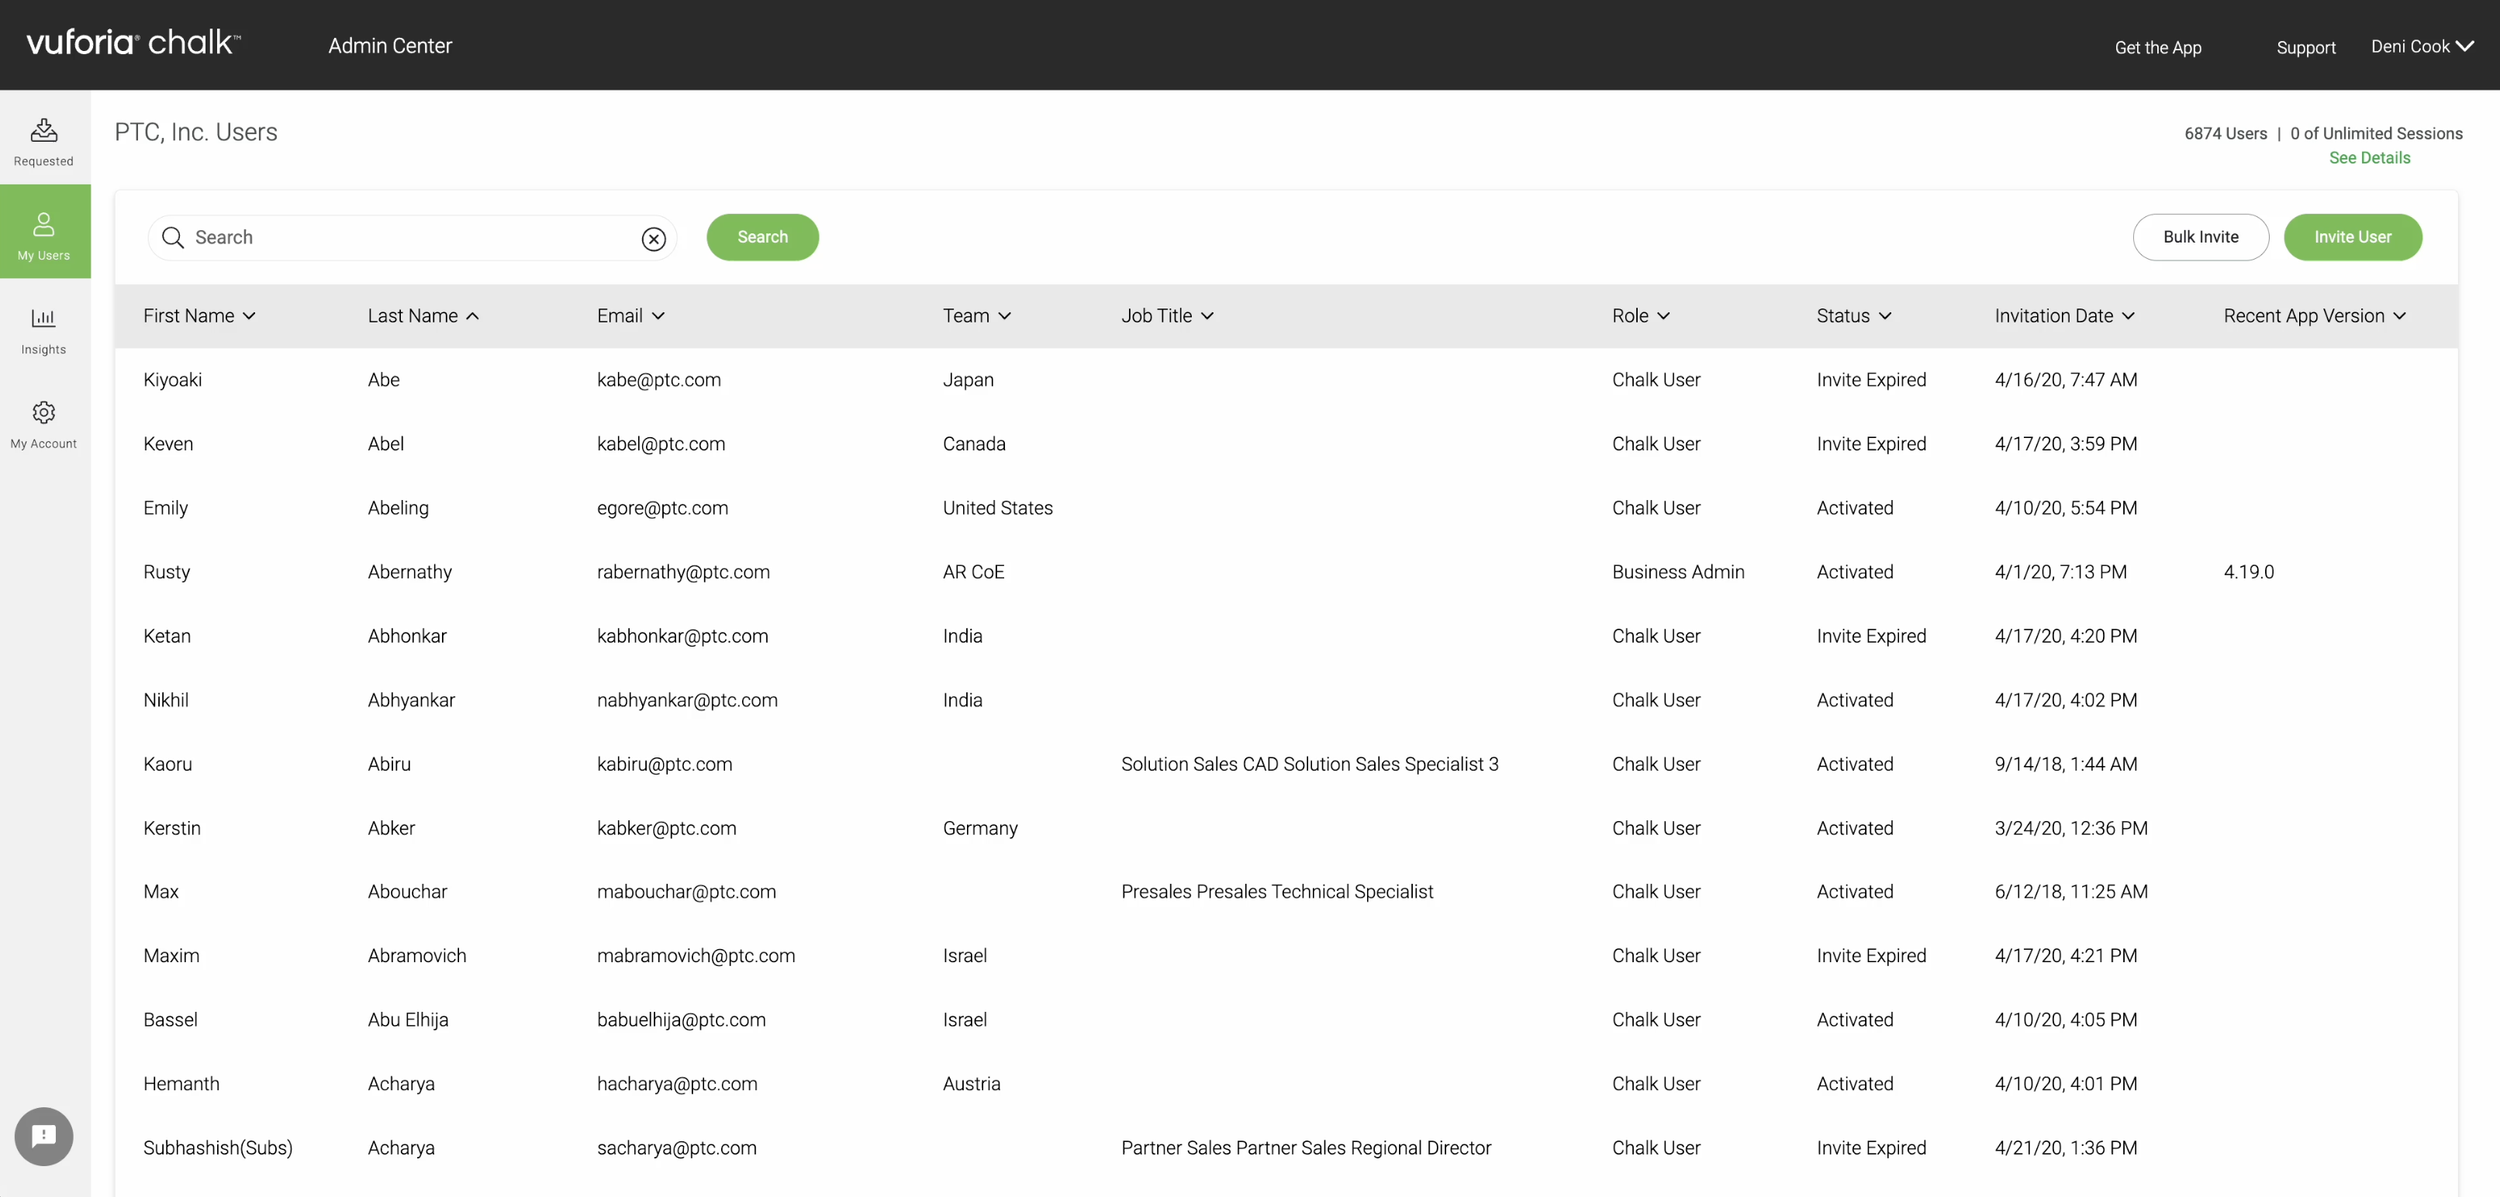Select email mabramovich@ptc.com
This screenshot has width=2500, height=1197.
[x=696, y=955]
